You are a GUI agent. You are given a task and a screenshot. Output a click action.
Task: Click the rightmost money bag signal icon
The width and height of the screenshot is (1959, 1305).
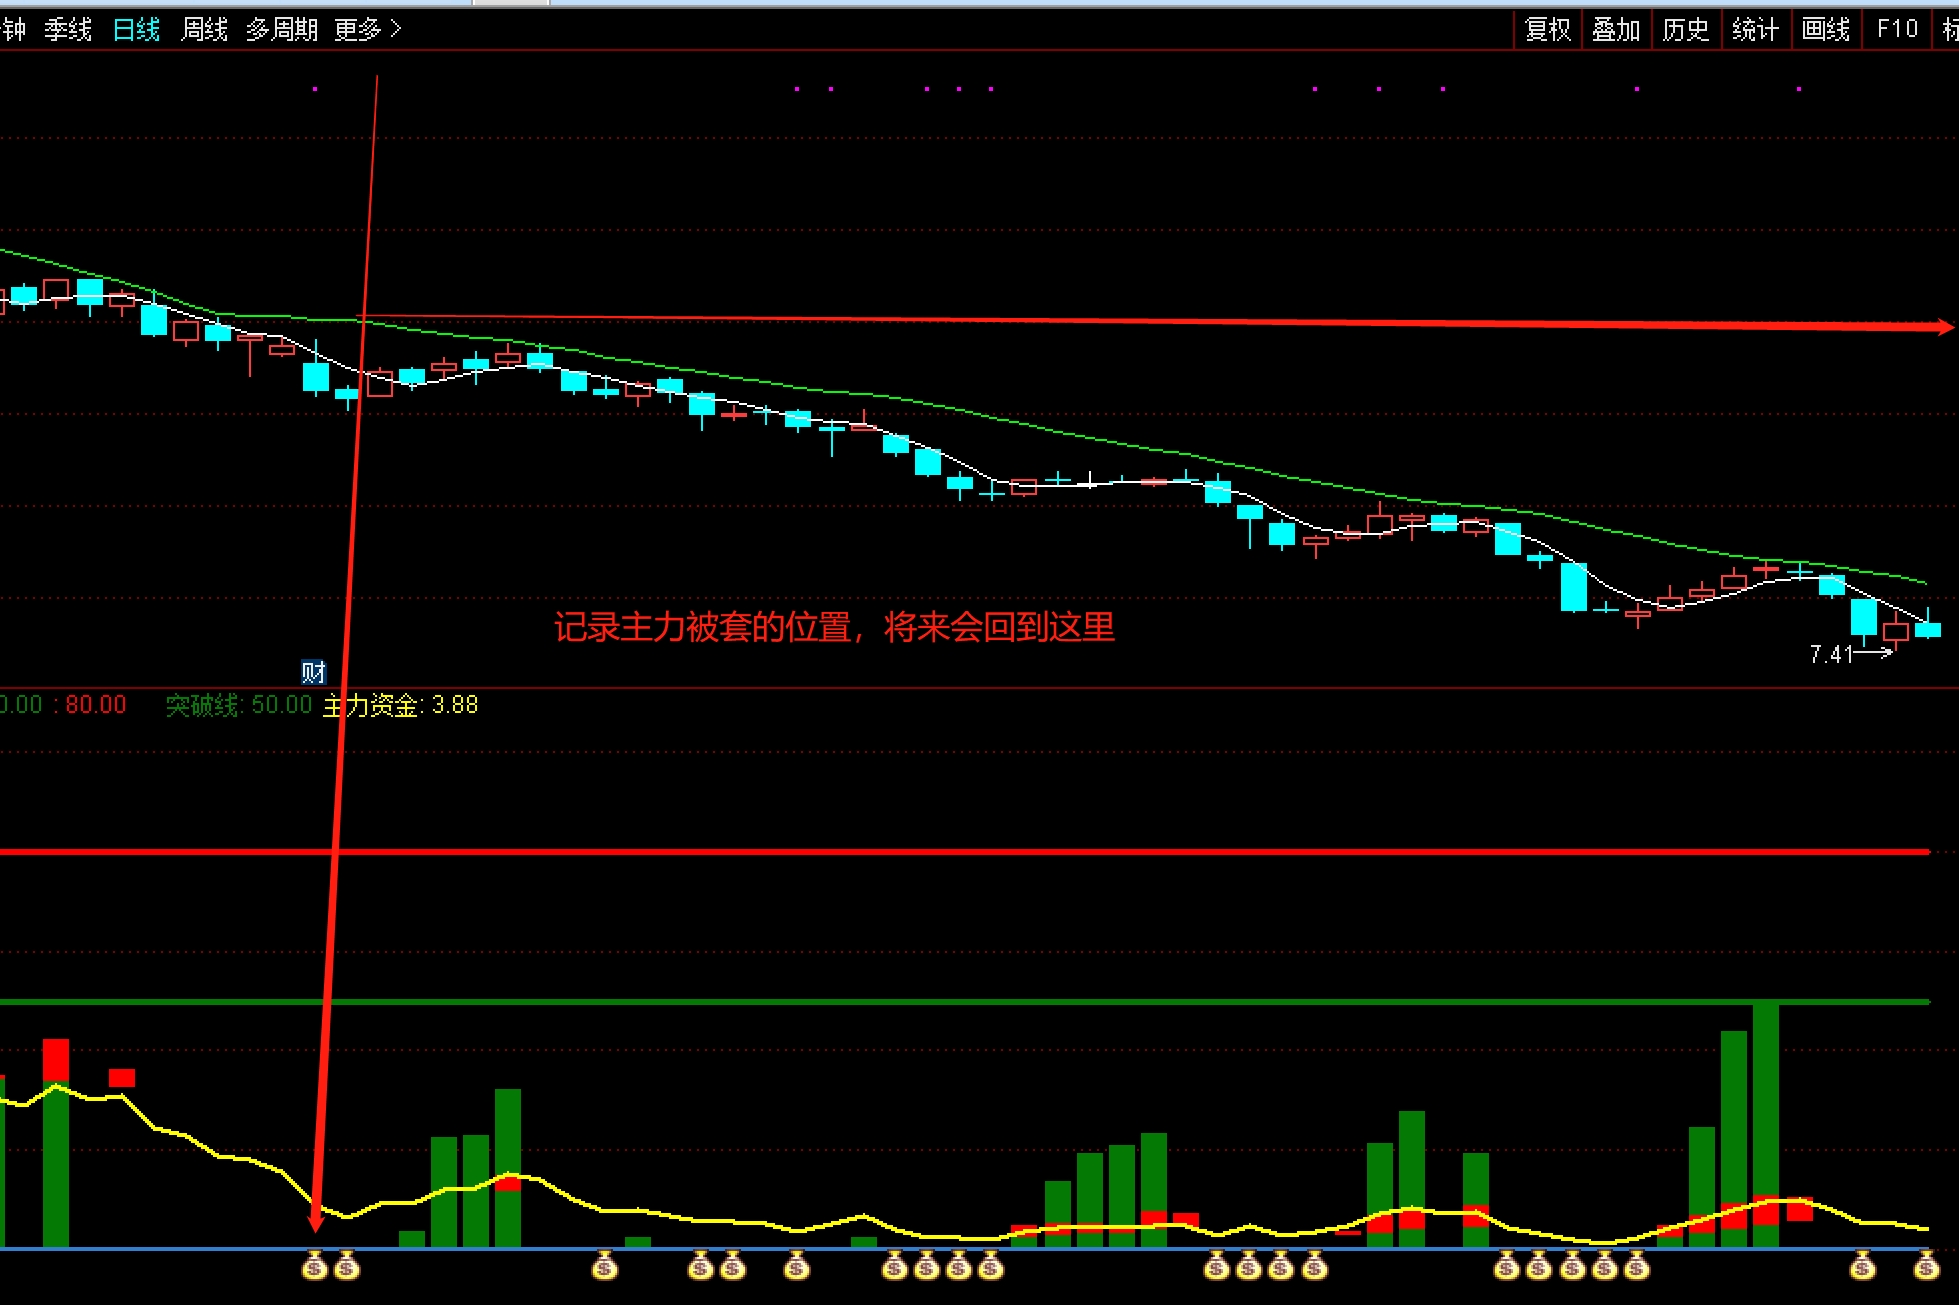click(x=1926, y=1268)
